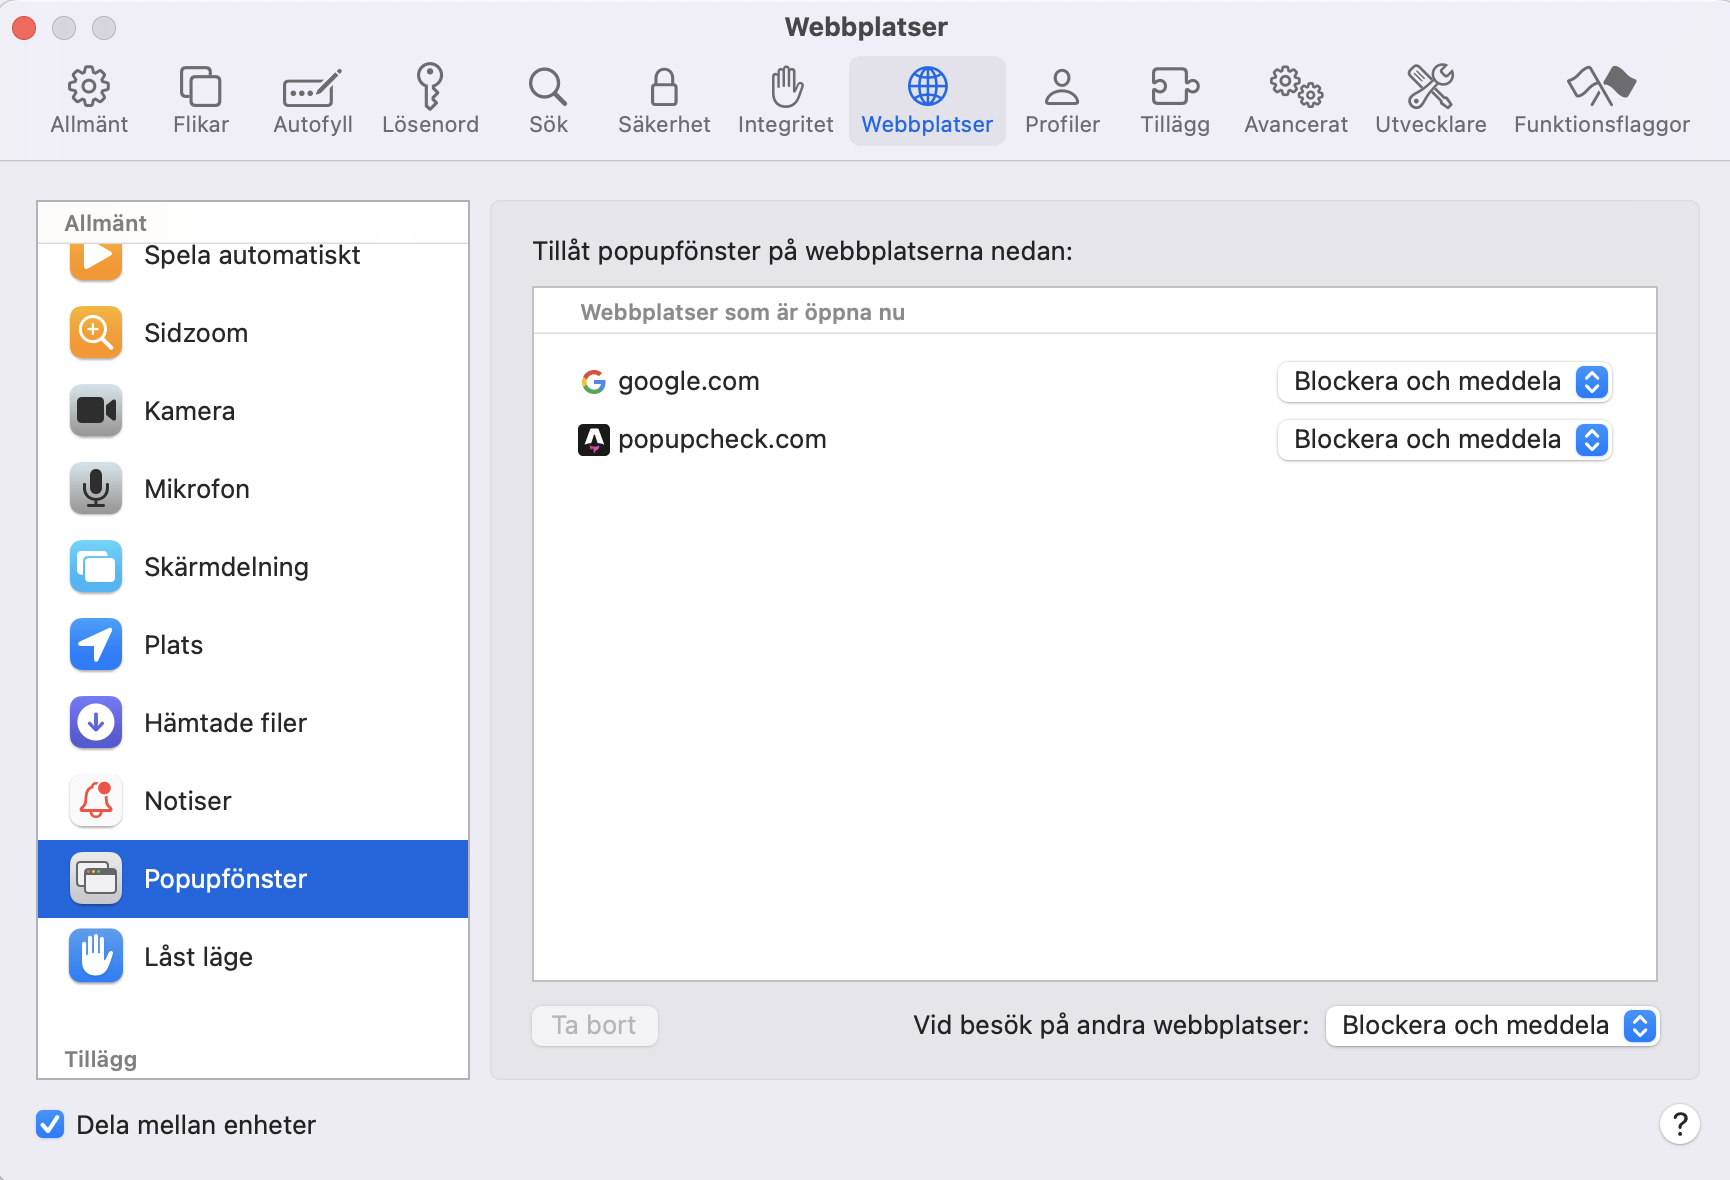Select Plats in the sidebar

click(253, 645)
